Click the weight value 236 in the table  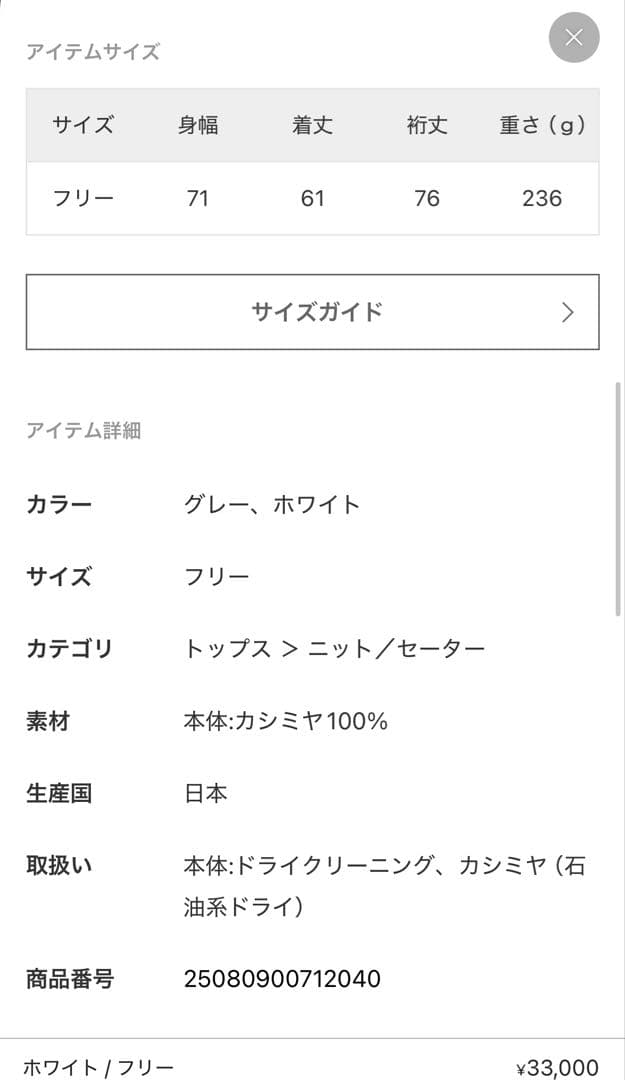pos(541,198)
